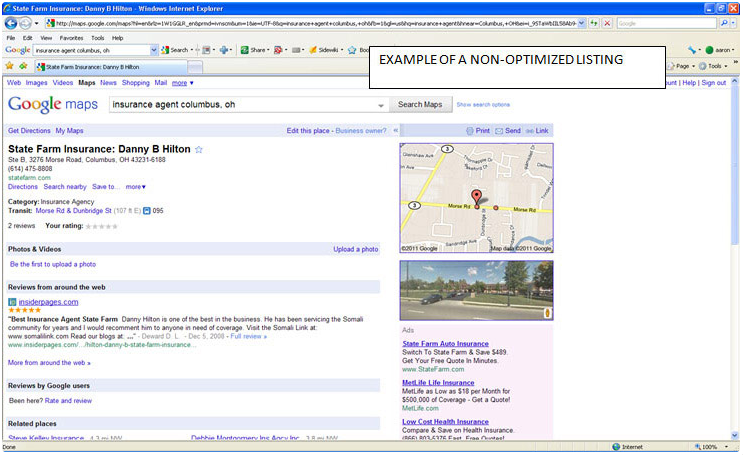Click the red map pin marker
743x455 pixels.
[476, 197]
